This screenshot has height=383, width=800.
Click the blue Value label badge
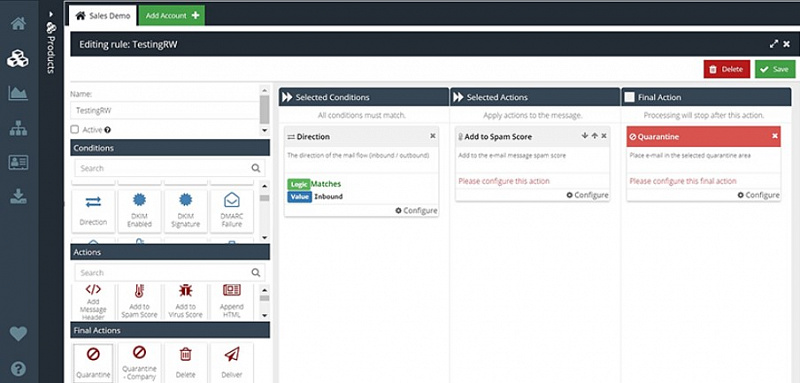click(299, 197)
